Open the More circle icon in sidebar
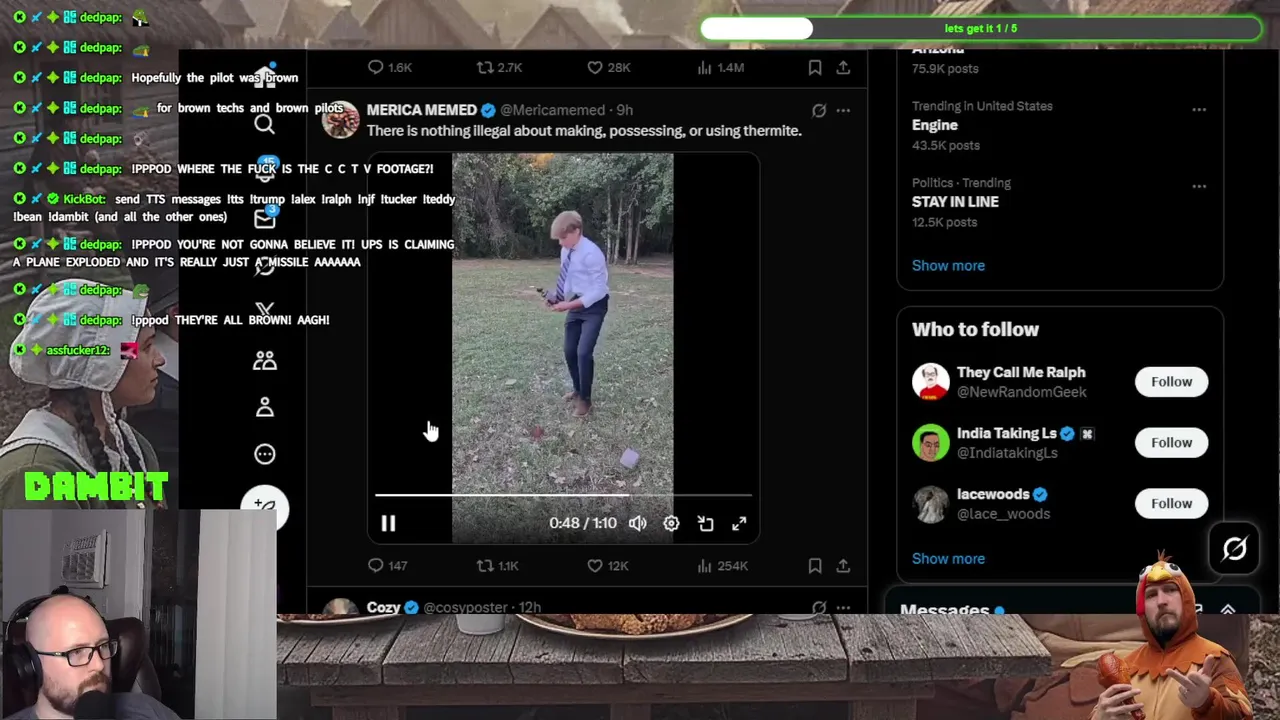Viewport: 1280px width, 720px height. tap(264, 454)
